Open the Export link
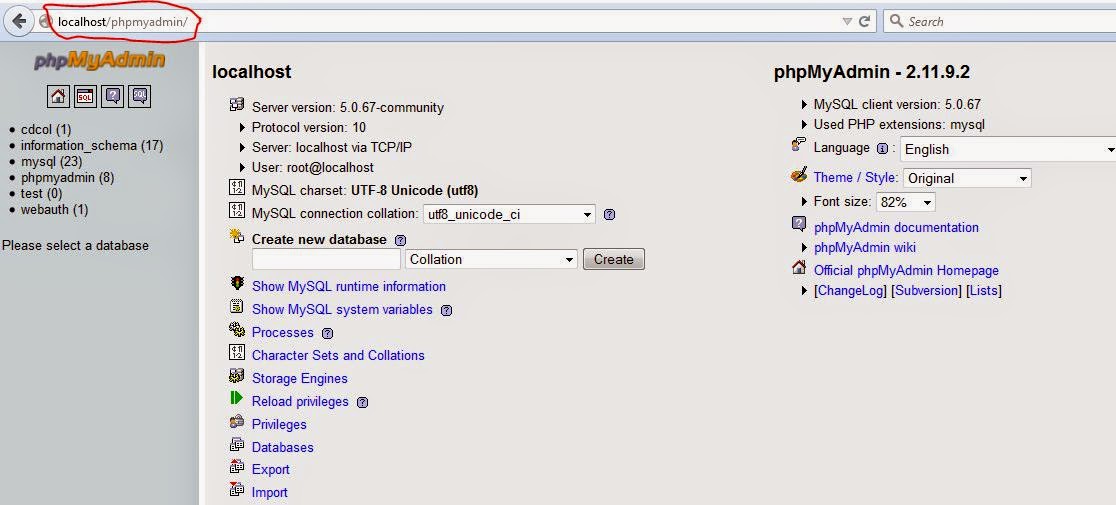Image resolution: width=1116 pixels, height=505 pixels. 270,469
